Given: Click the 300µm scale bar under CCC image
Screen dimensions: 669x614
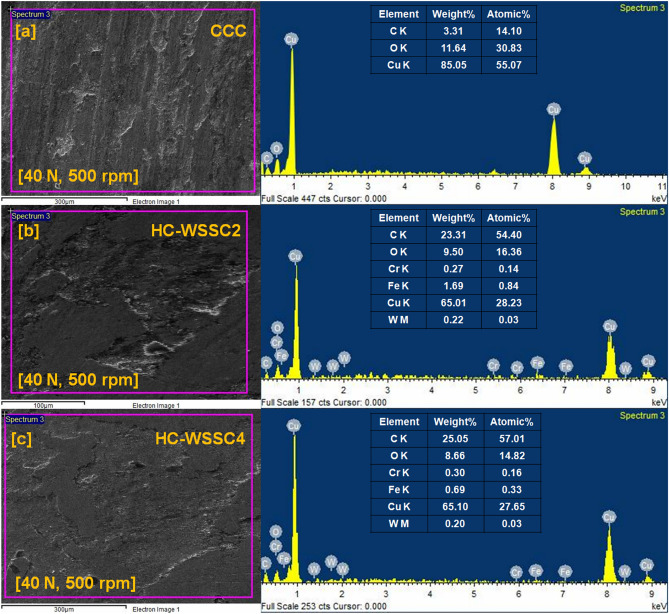Looking at the screenshot, I should tap(64, 200).
